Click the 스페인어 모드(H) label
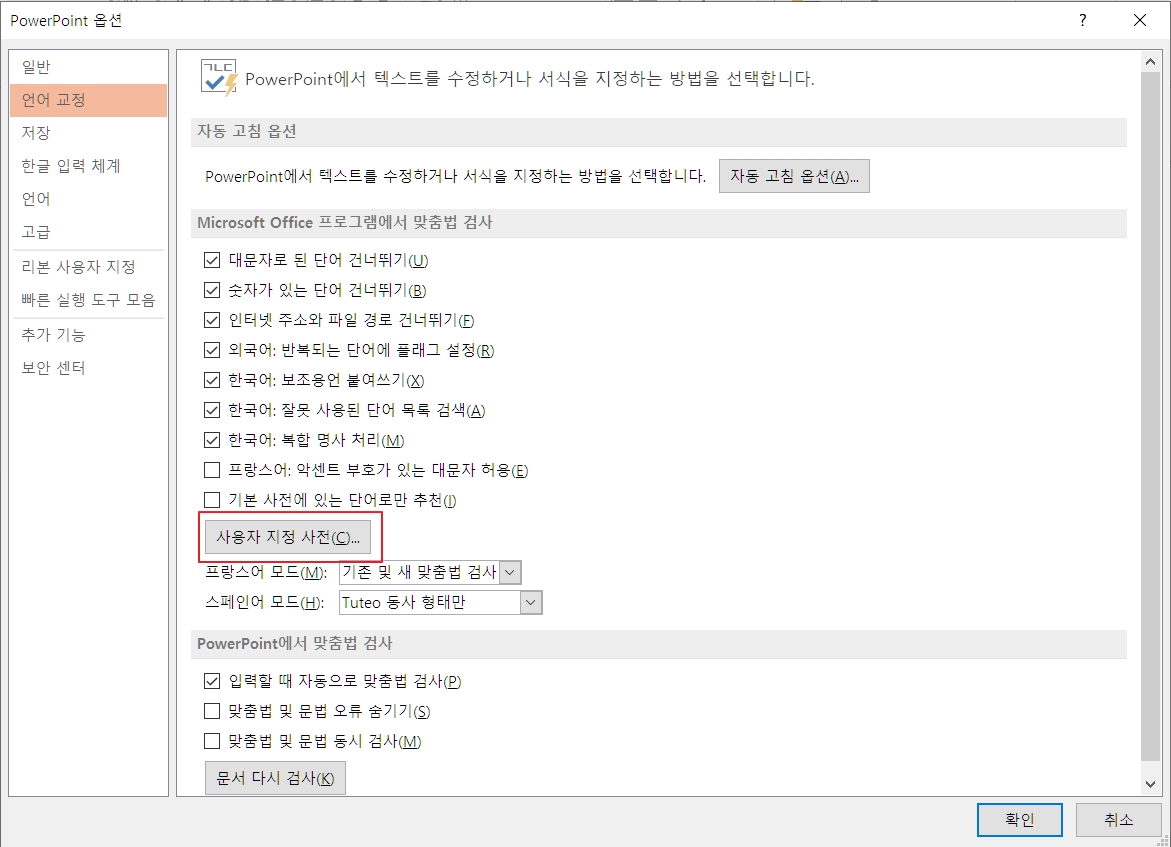 coord(264,603)
